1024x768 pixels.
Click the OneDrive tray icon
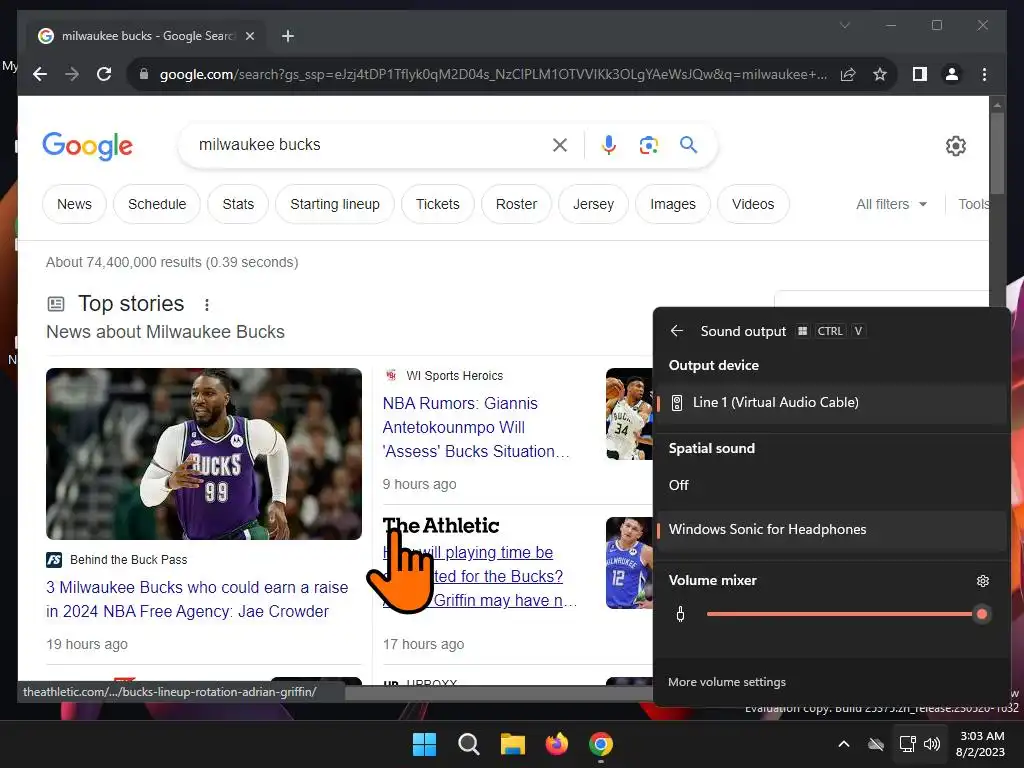click(x=876, y=744)
